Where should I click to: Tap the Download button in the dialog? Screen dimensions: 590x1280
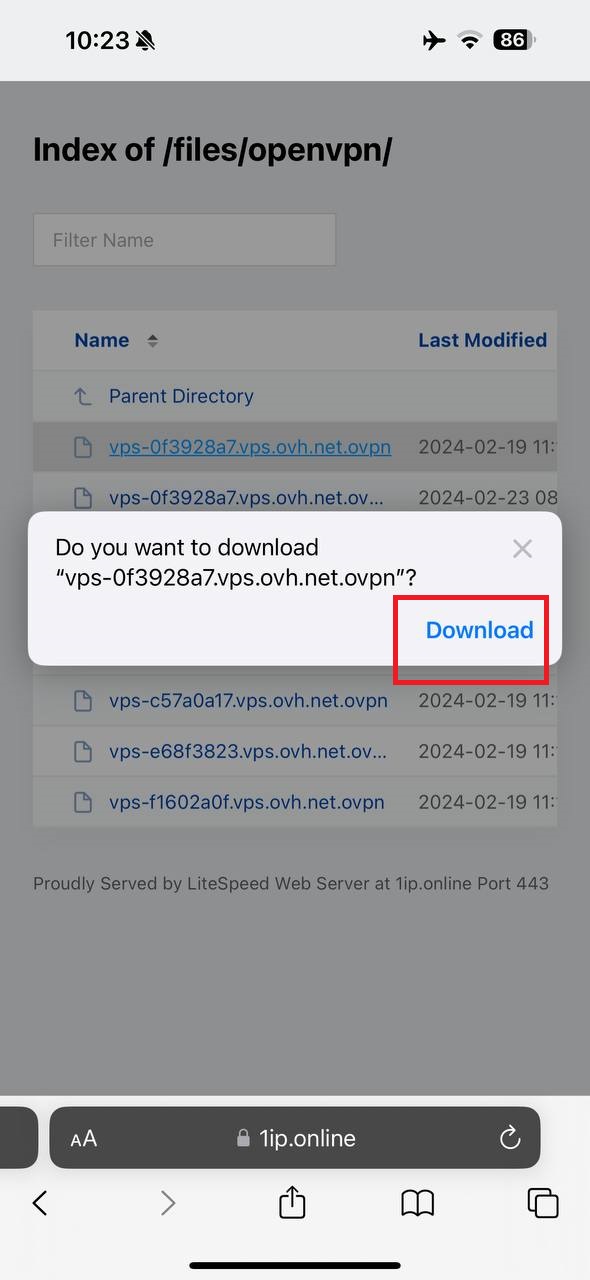click(479, 630)
